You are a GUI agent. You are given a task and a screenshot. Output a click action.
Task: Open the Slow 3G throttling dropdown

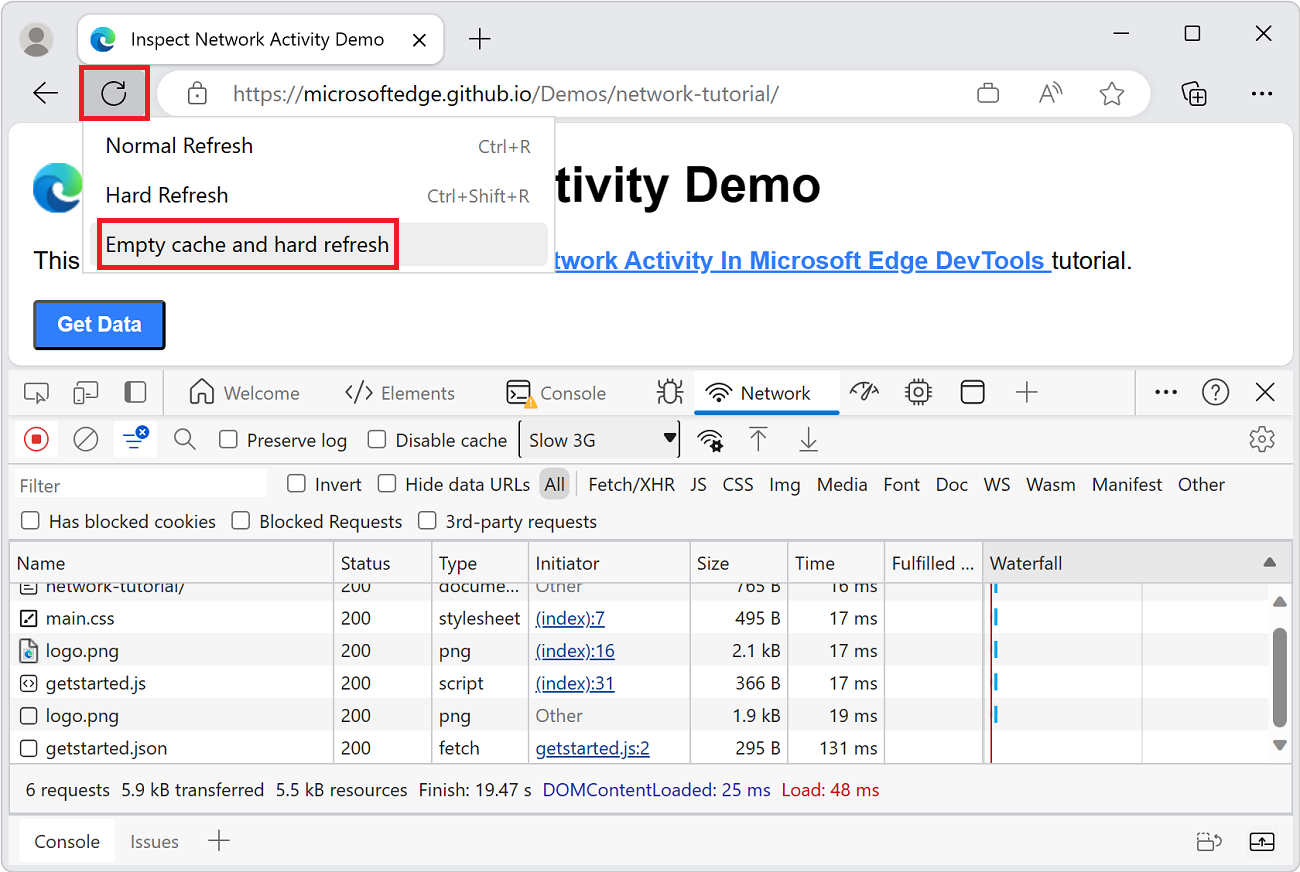click(600, 440)
